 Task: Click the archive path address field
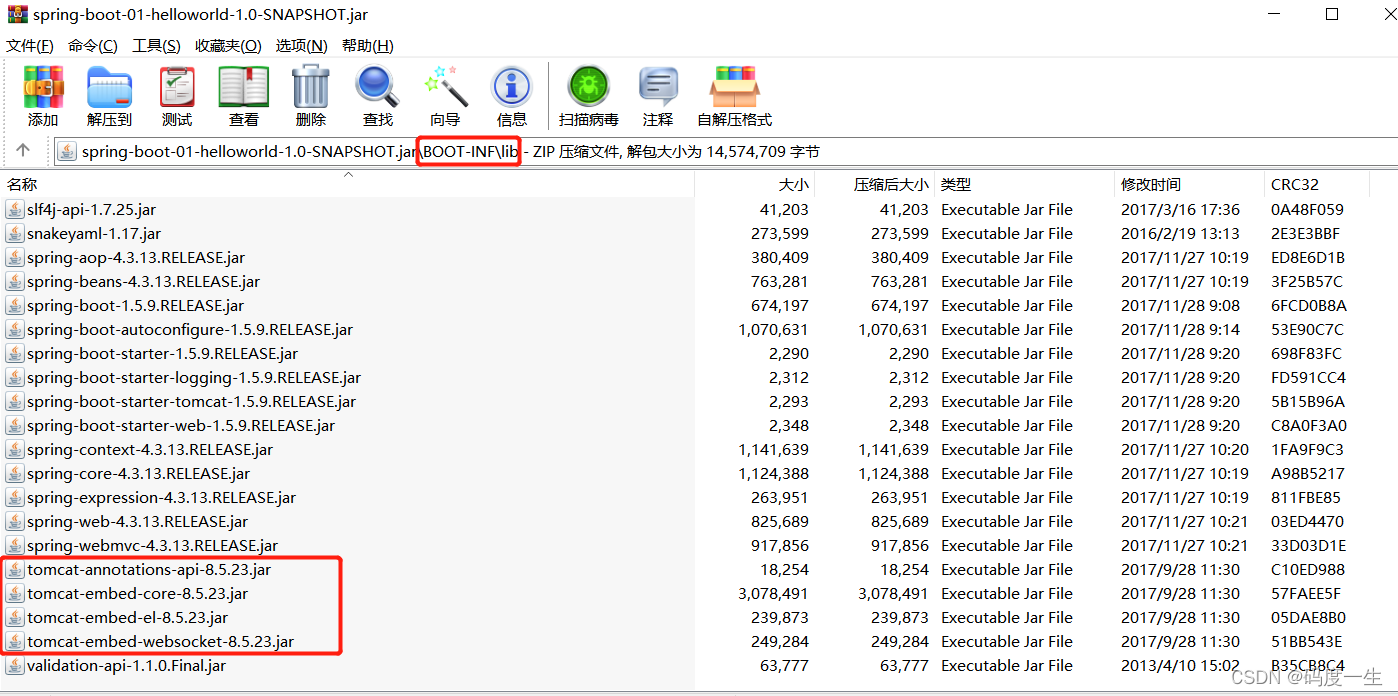[726, 152]
